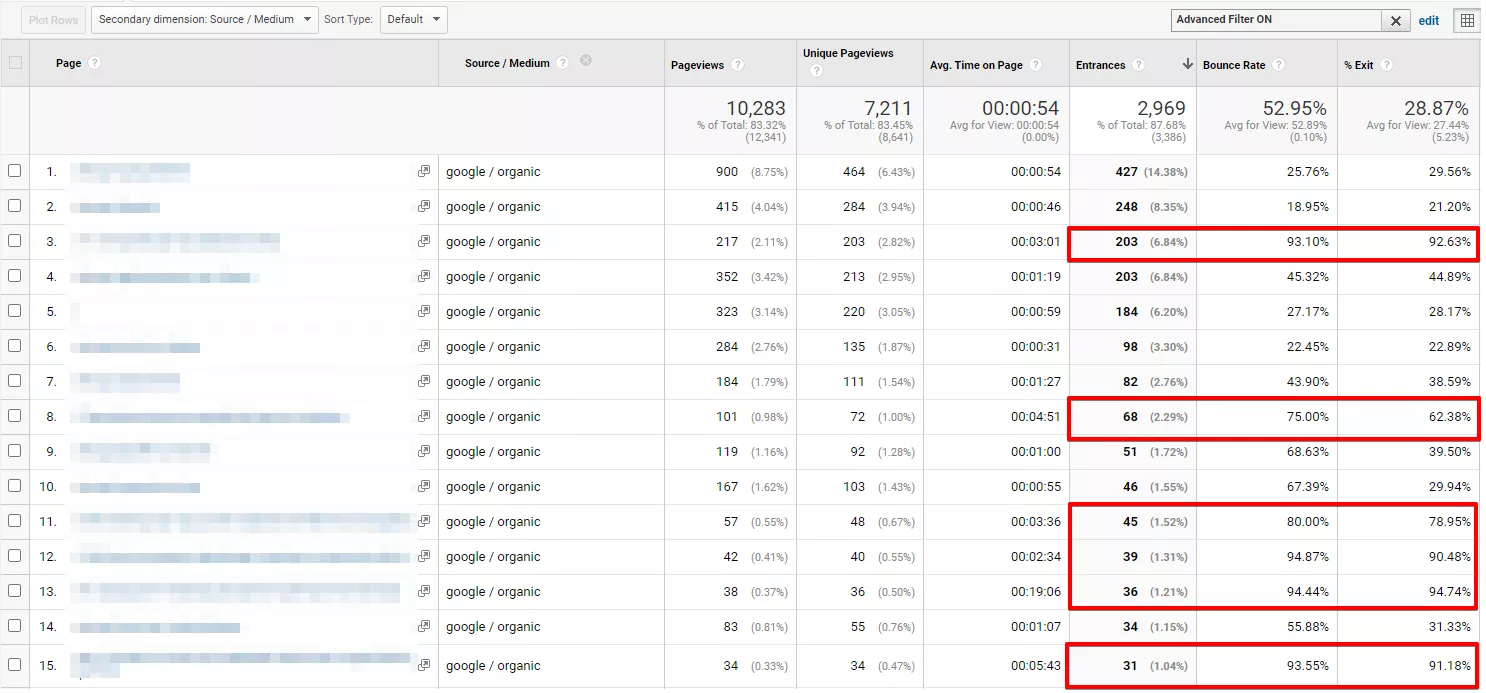
Task: Open row 8 page in new window icon
Action: click(x=424, y=416)
